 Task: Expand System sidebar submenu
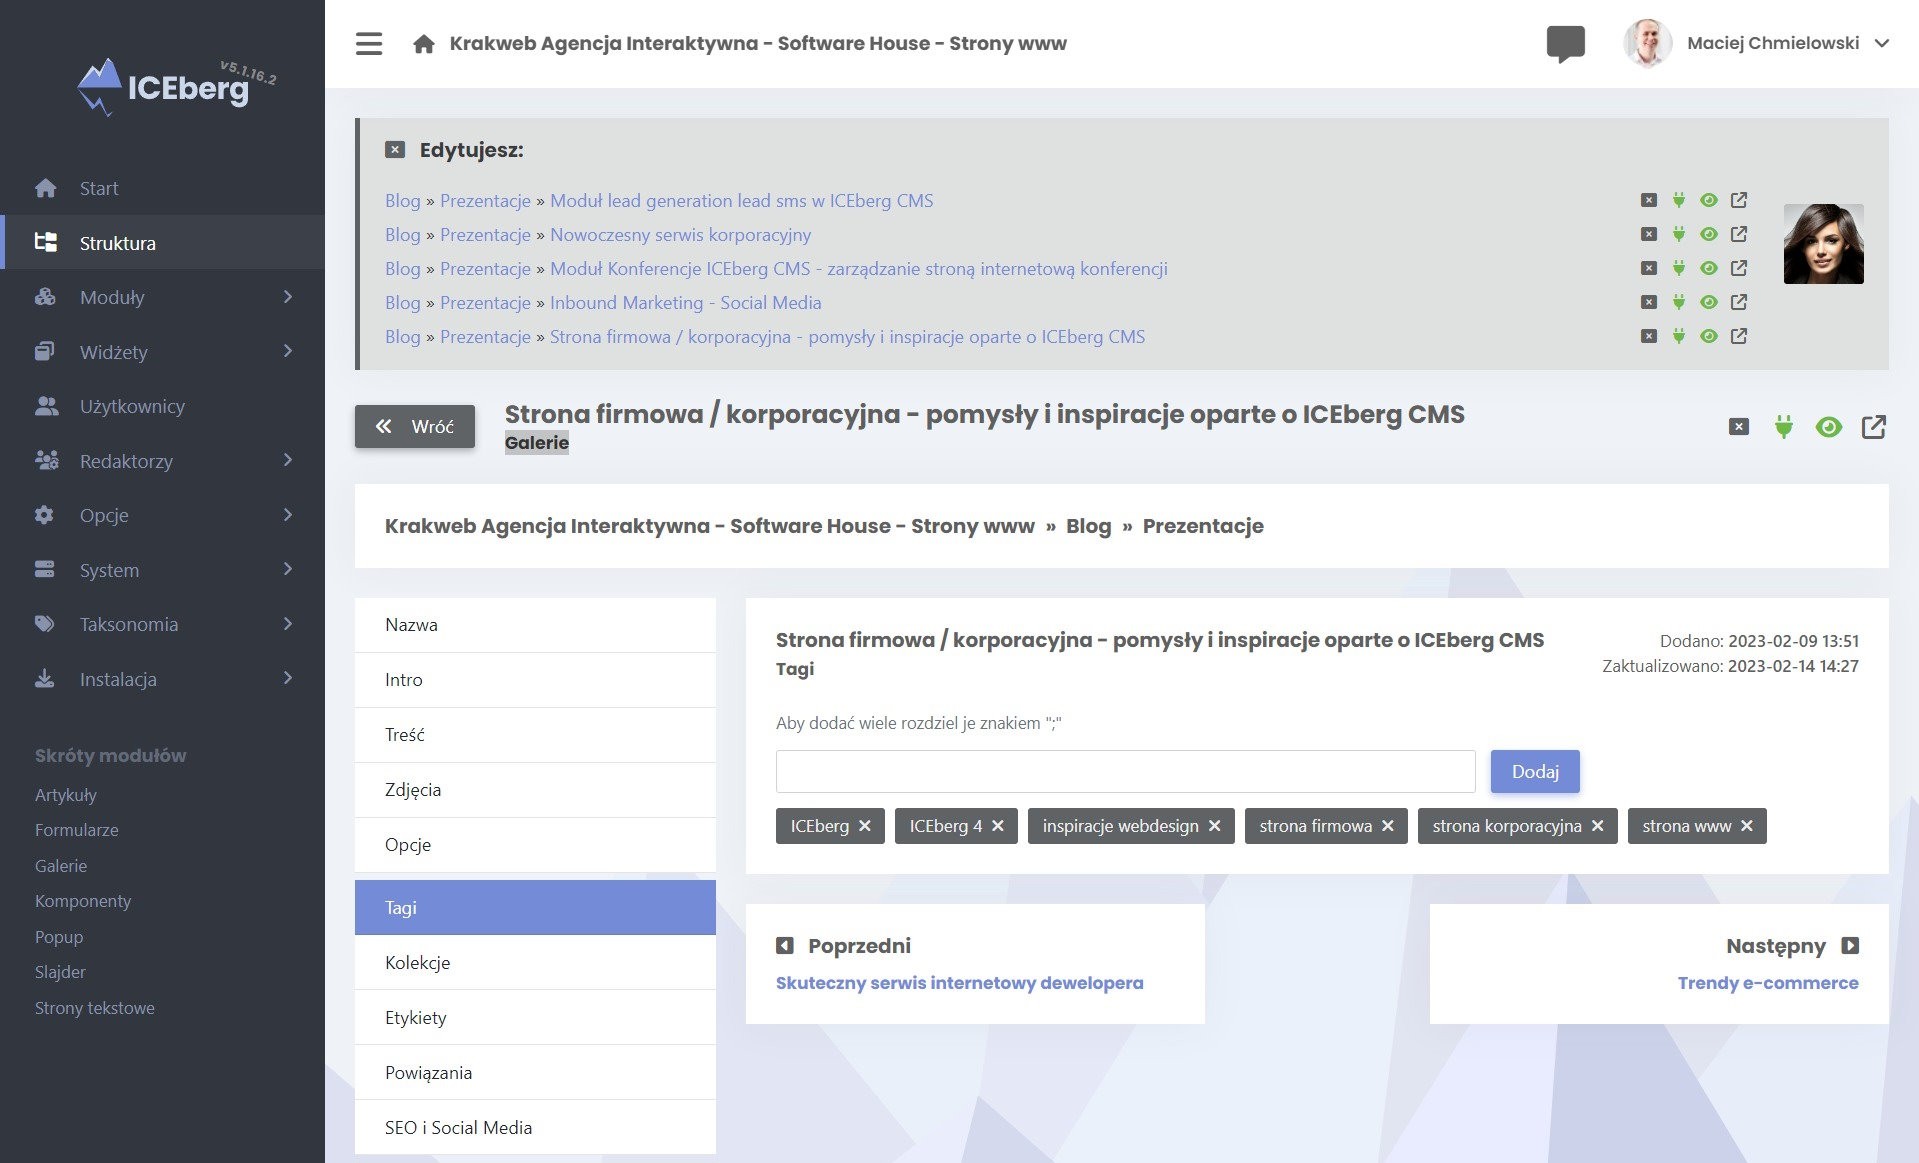162,570
